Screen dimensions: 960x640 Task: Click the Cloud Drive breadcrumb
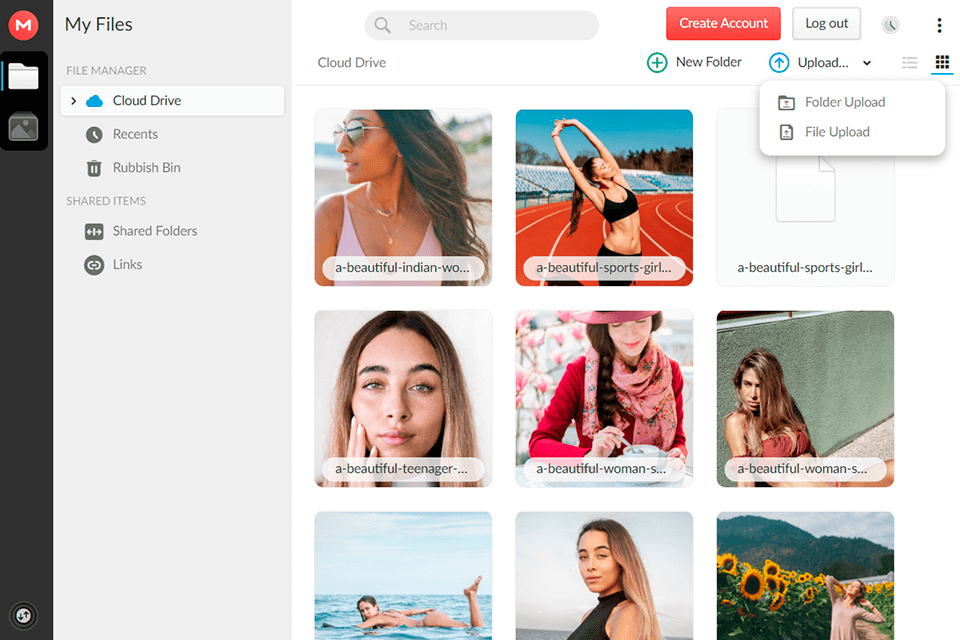coord(351,62)
